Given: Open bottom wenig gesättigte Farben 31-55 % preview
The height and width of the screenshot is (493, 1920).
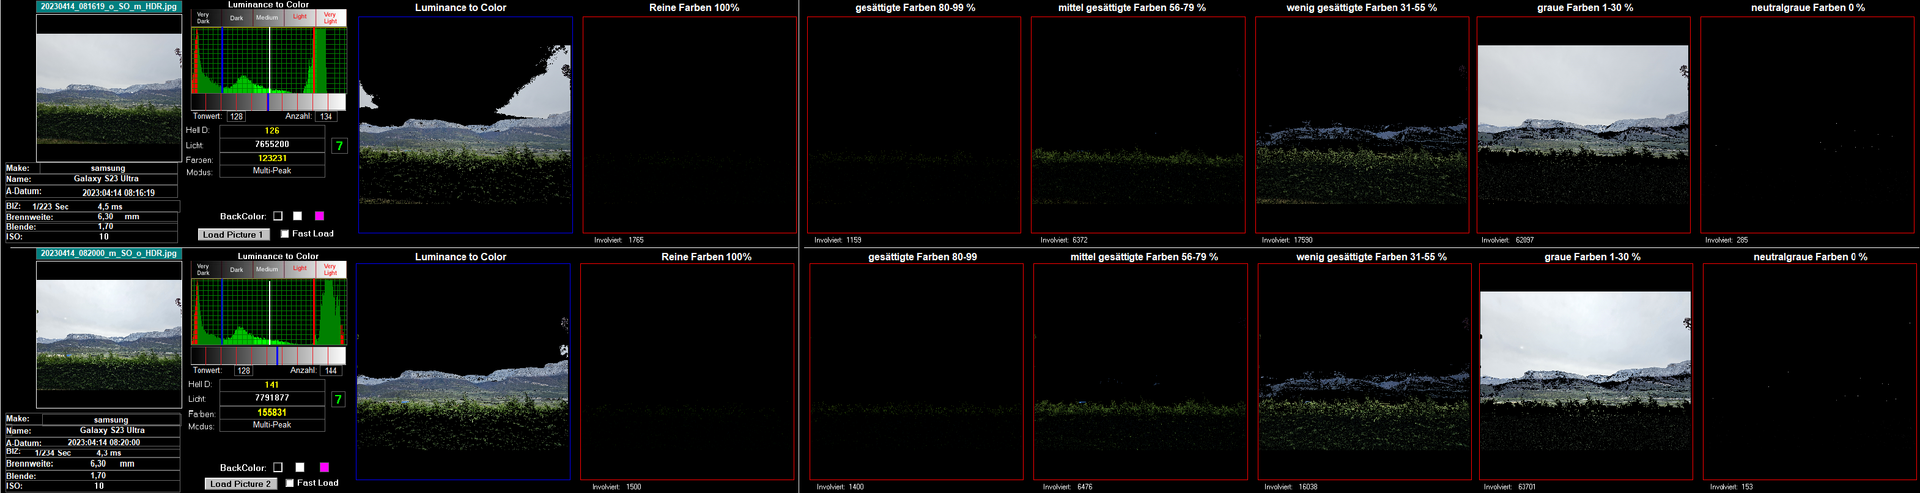Looking at the screenshot, I should pyautogui.click(x=1364, y=372).
